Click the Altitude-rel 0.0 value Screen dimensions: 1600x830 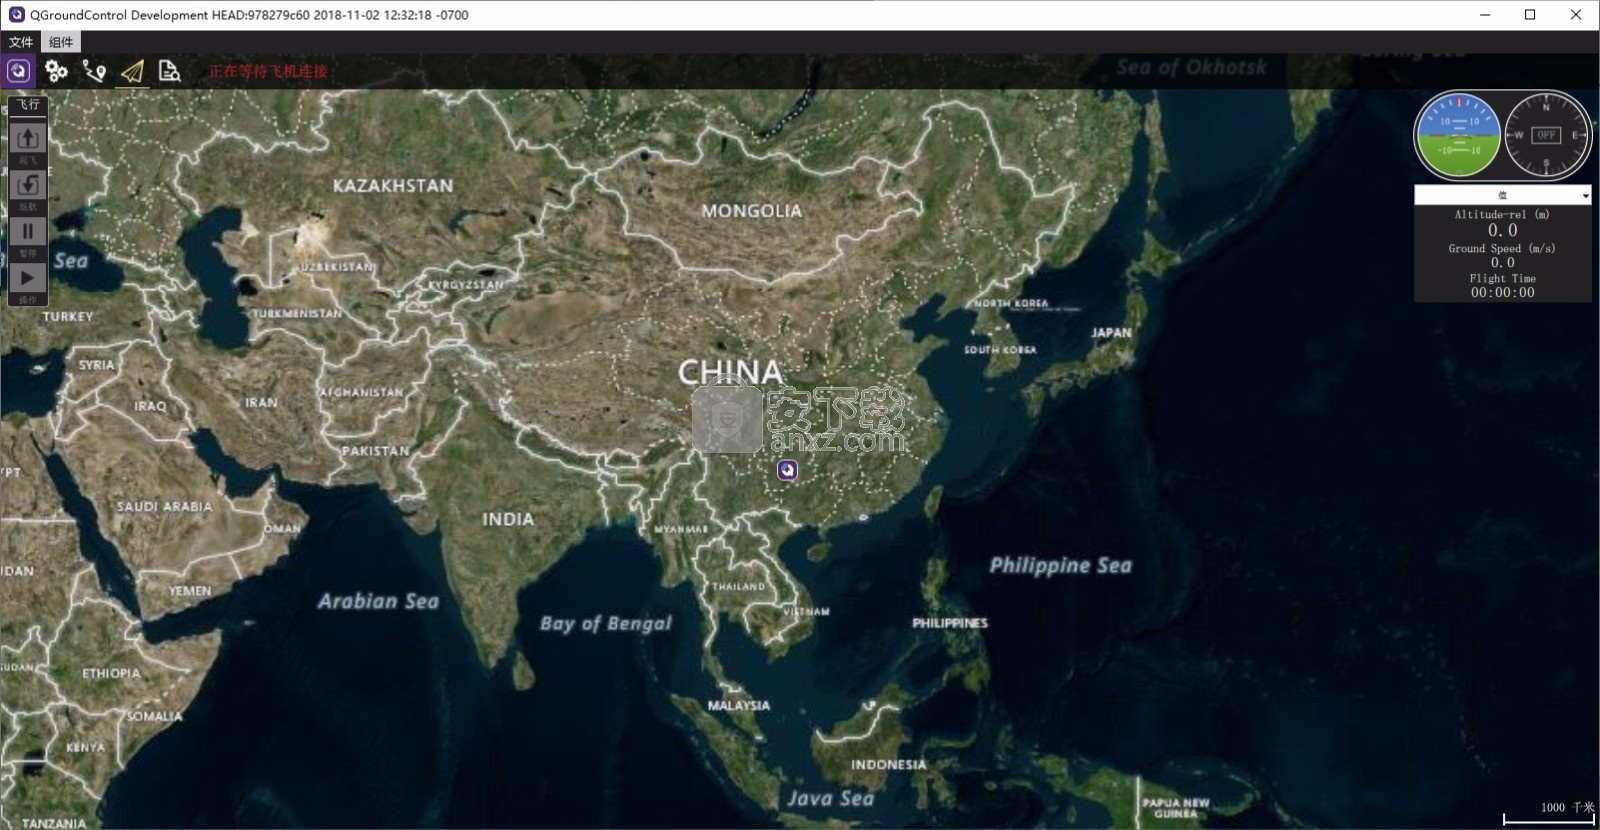tap(1502, 230)
